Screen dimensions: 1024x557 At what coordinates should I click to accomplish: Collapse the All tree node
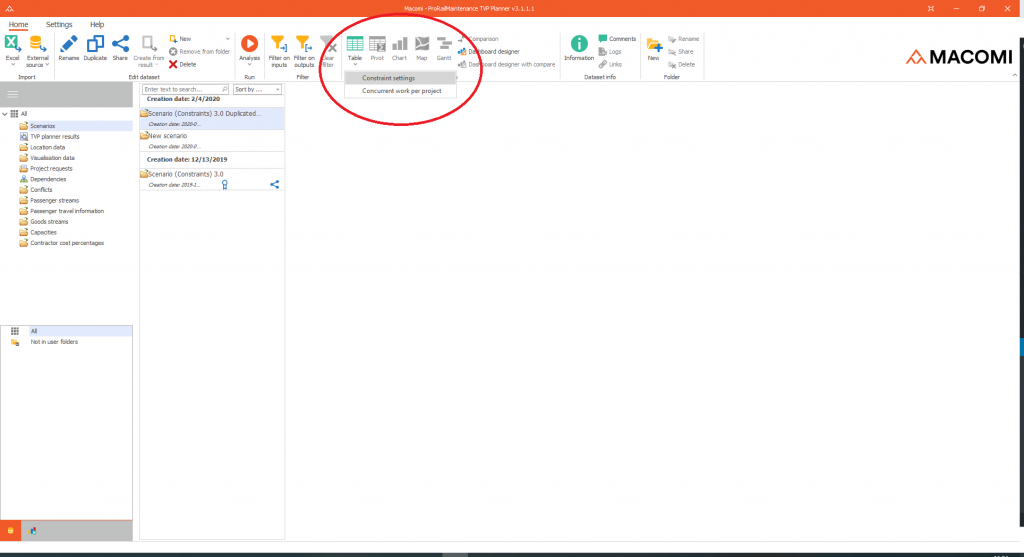coord(5,114)
